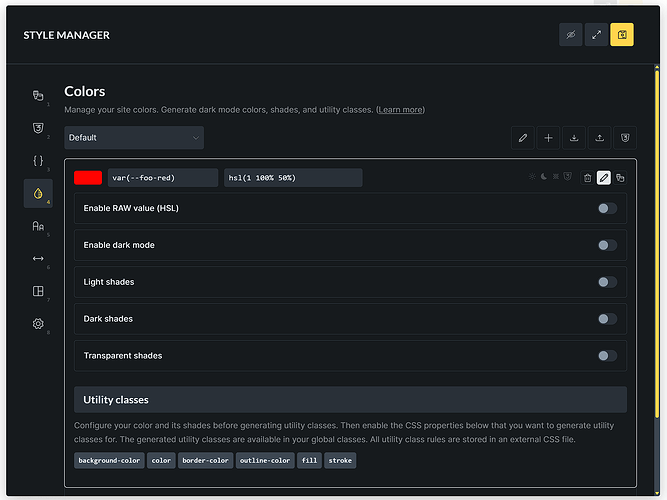Image resolution: width=667 pixels, height=500 pixels.
Task: Open the Spacing section with the arrows icon
Action: tap(38, 259)
